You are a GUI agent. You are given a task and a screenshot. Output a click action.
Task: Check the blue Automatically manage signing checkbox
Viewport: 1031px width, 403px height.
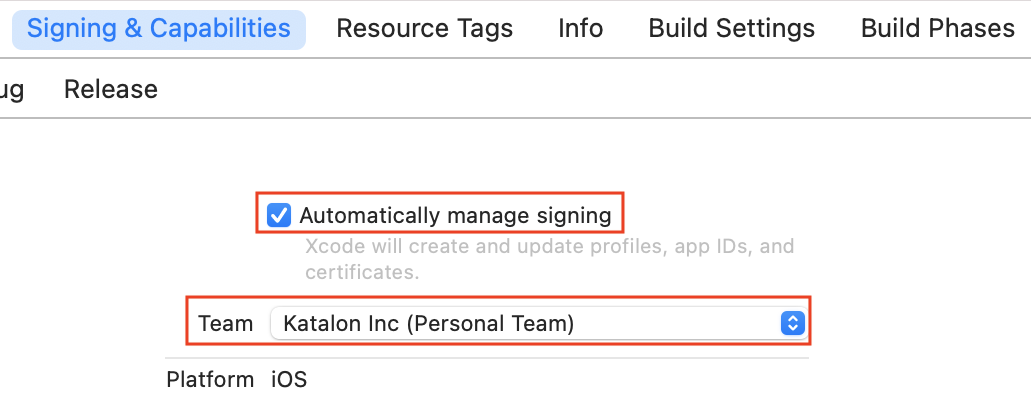[x=280, y=215]
